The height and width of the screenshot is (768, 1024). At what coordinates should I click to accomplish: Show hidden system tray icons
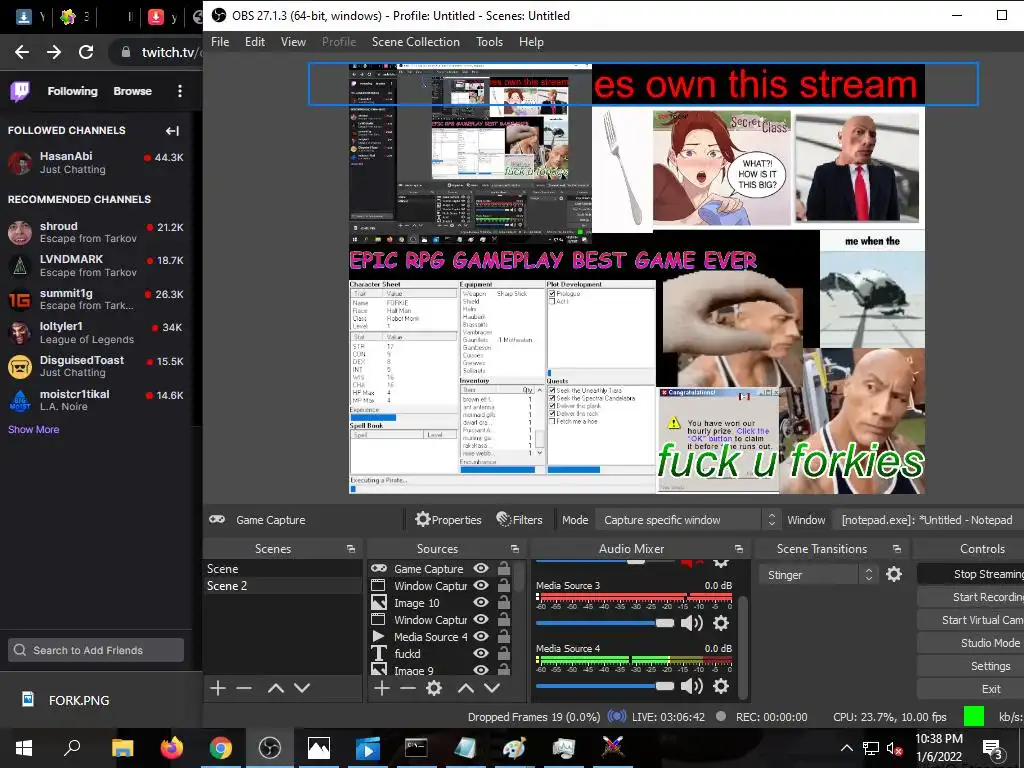(846, 748)
